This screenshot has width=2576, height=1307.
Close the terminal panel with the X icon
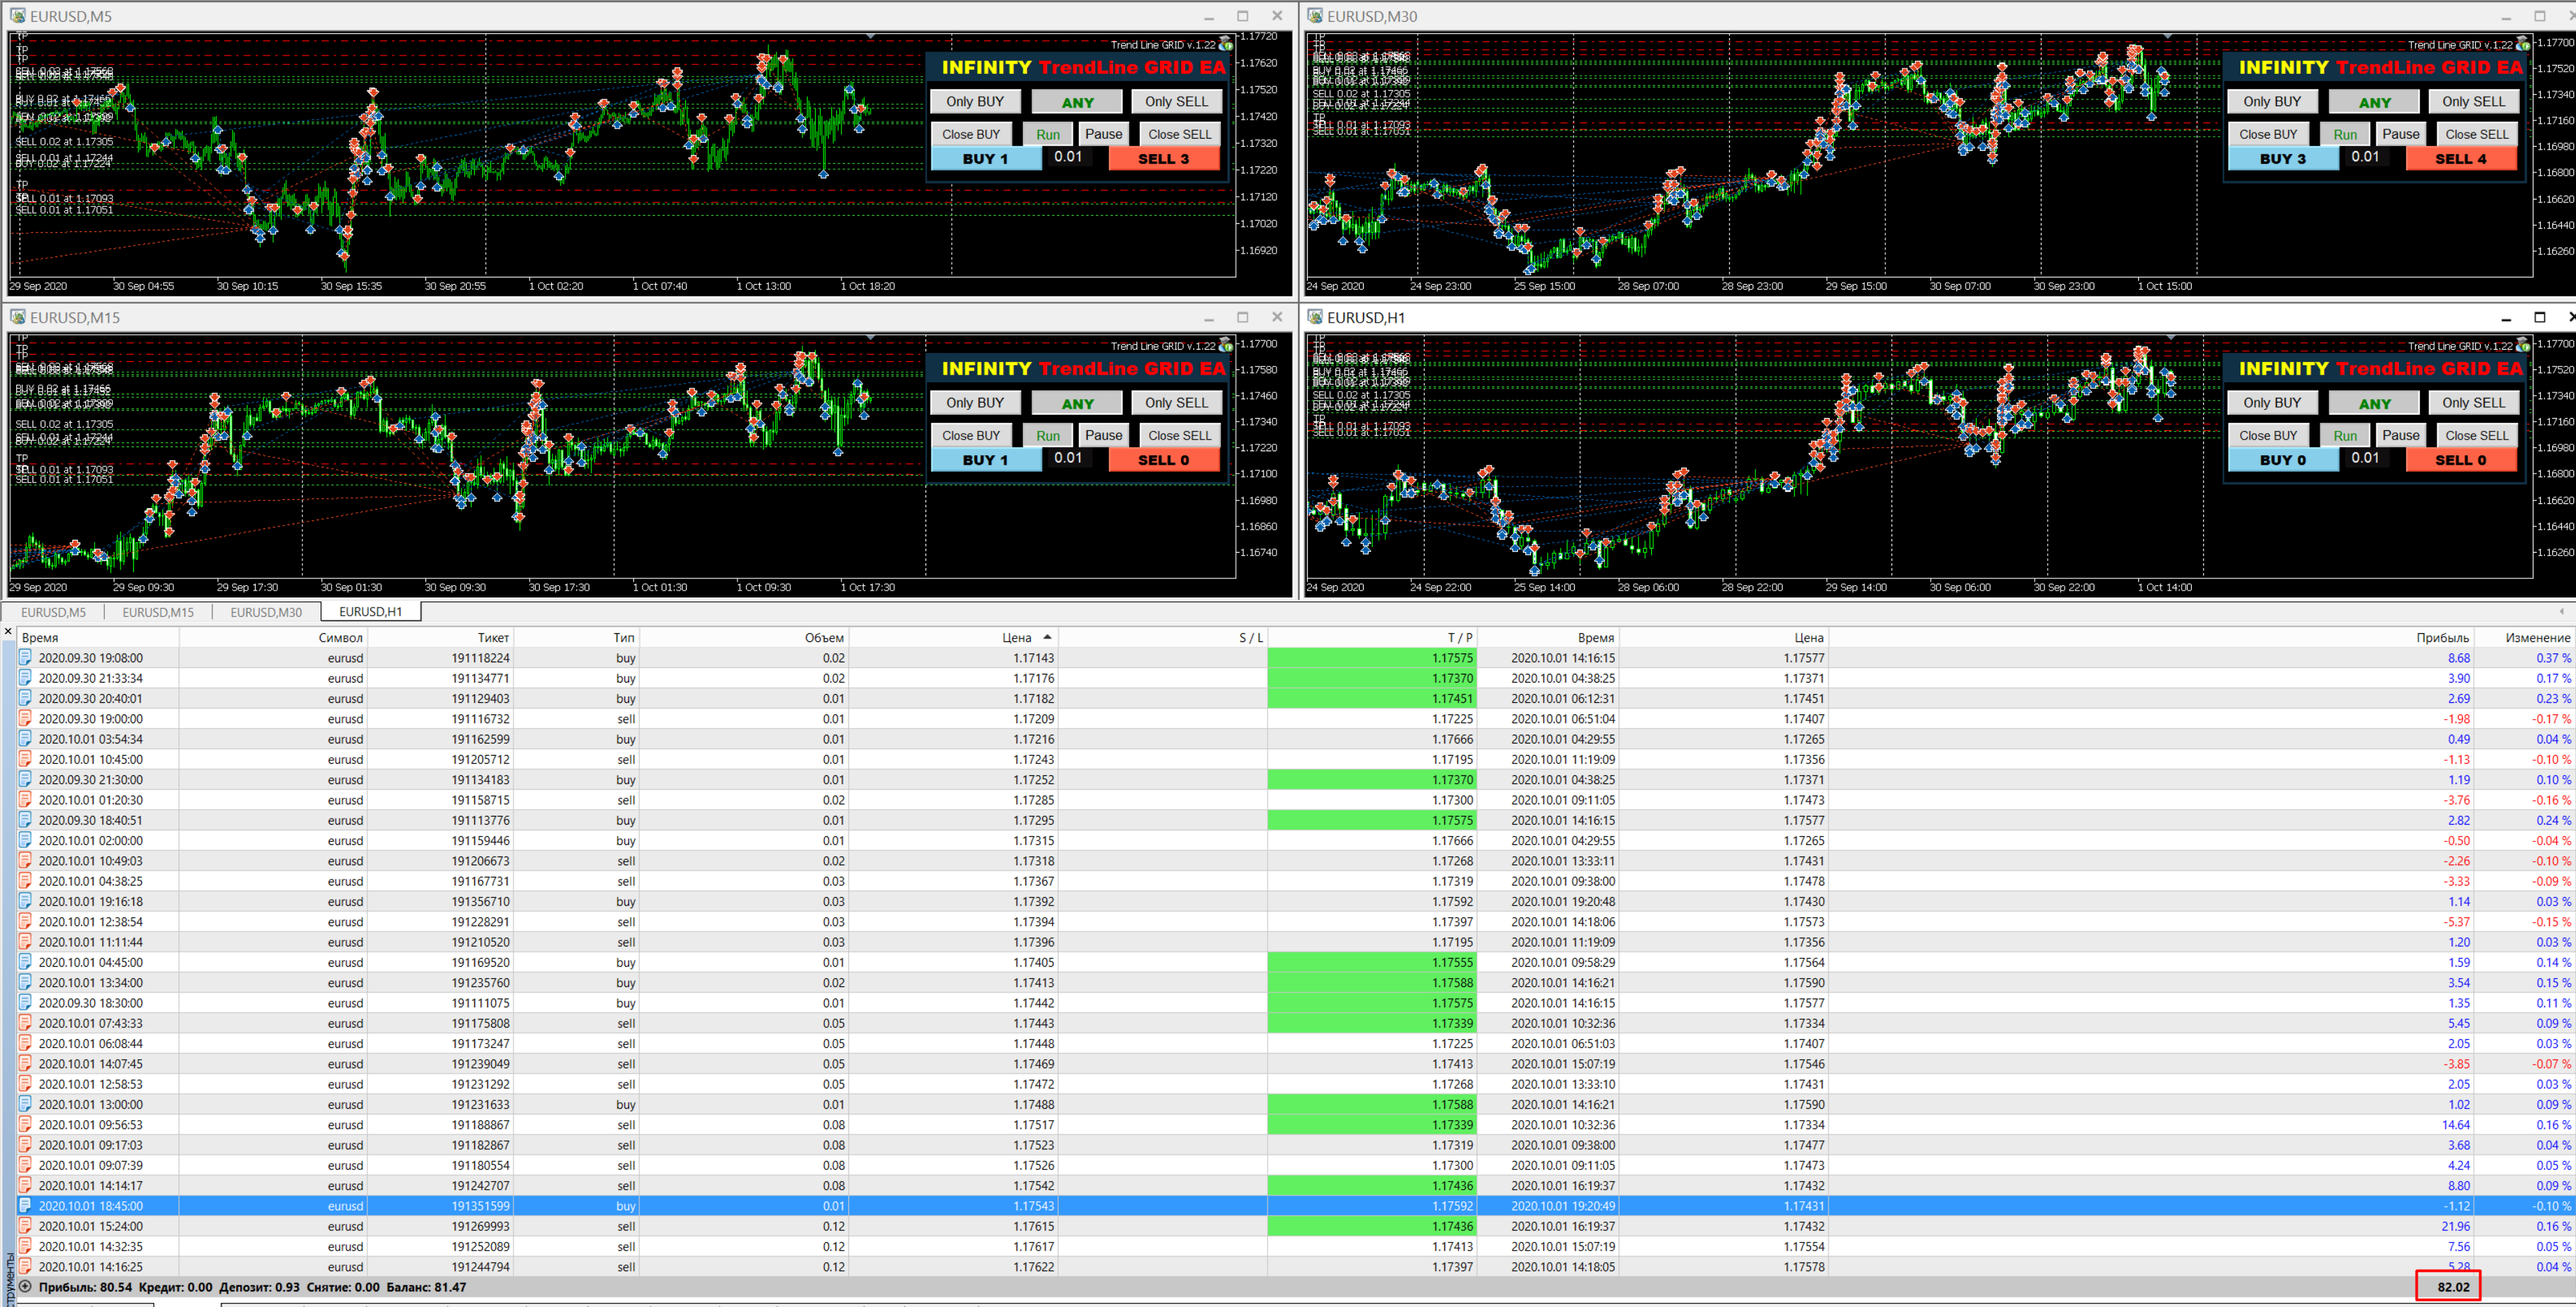[8, 632]
